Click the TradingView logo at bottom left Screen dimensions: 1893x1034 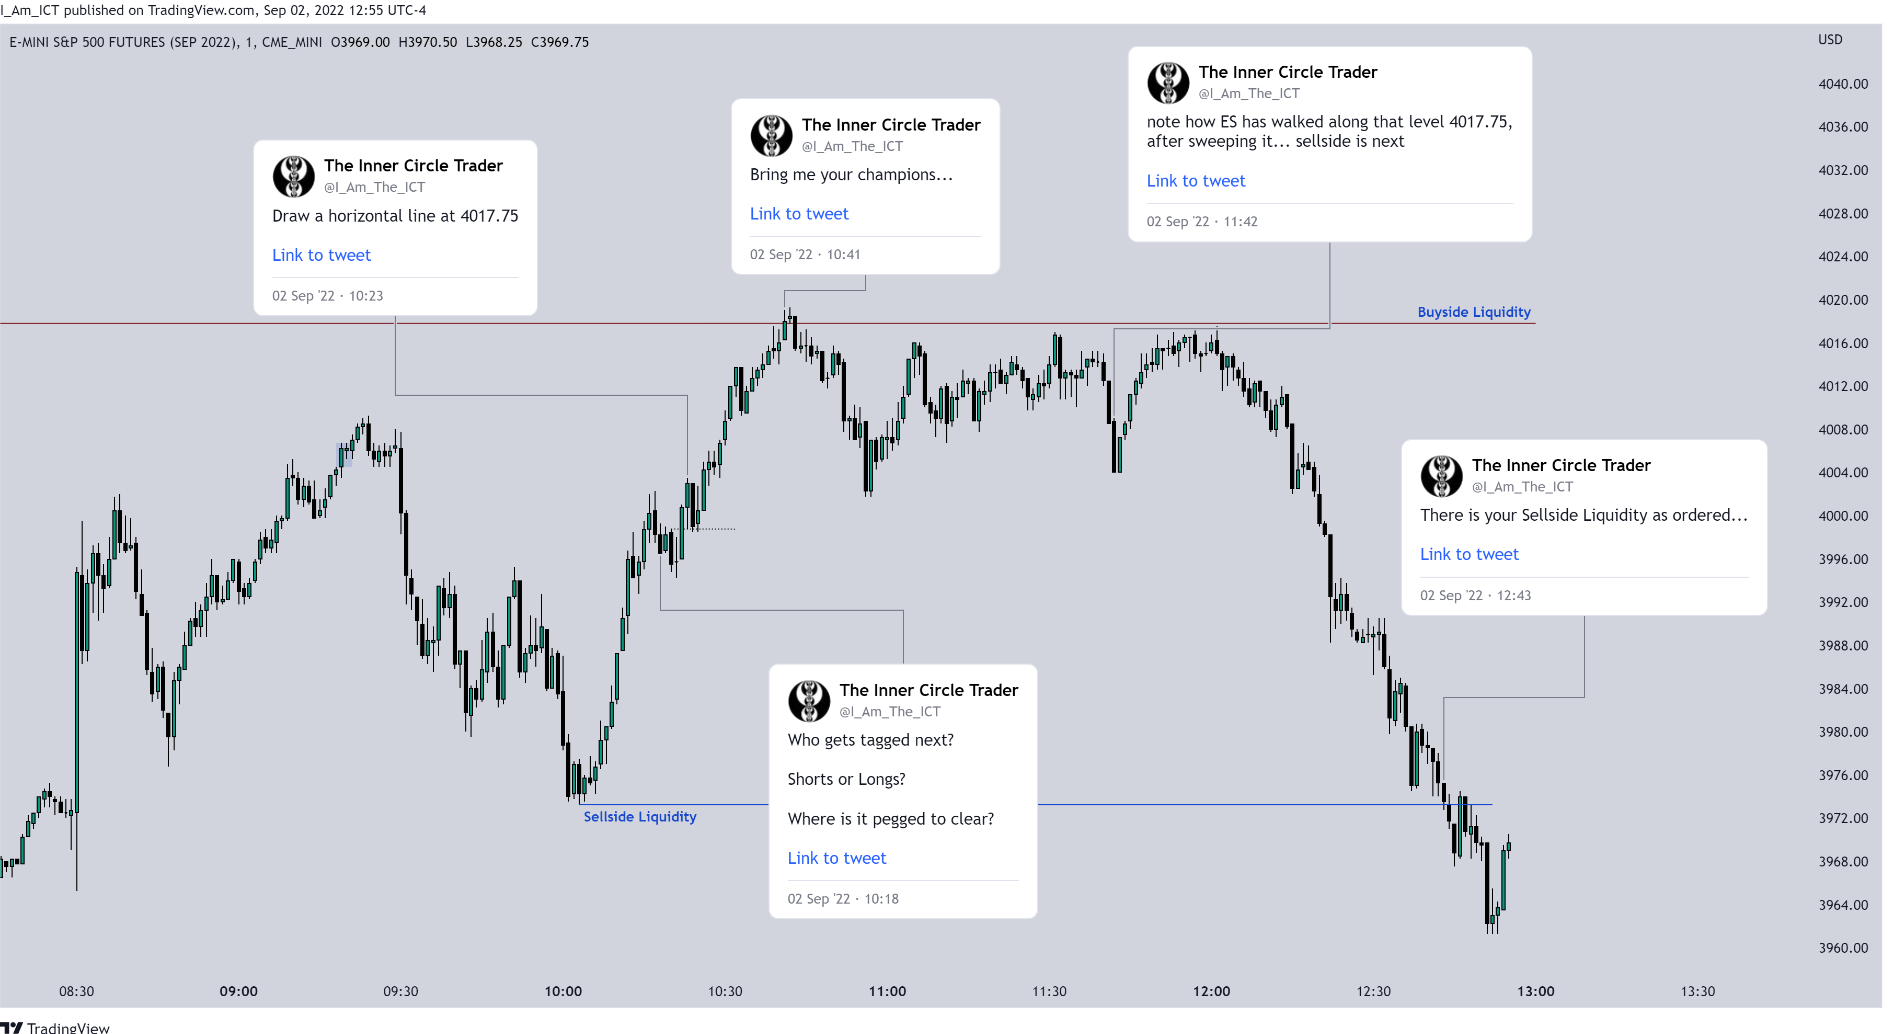click(x=56, y=1027)
